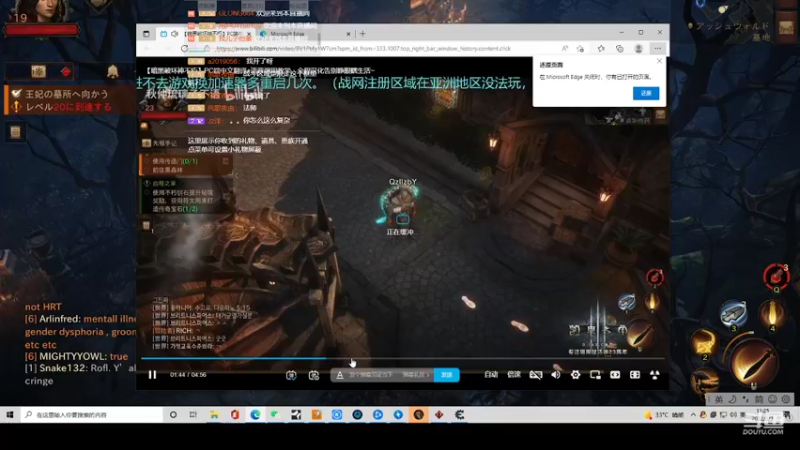
Task: Click the potion icon with Q hotkey
Action: (777, 277)
